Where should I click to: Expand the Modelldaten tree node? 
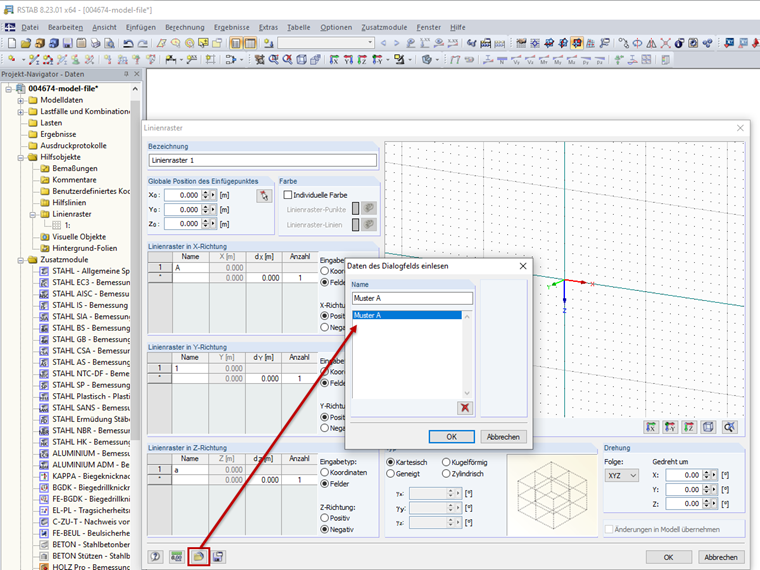[20, 101]
